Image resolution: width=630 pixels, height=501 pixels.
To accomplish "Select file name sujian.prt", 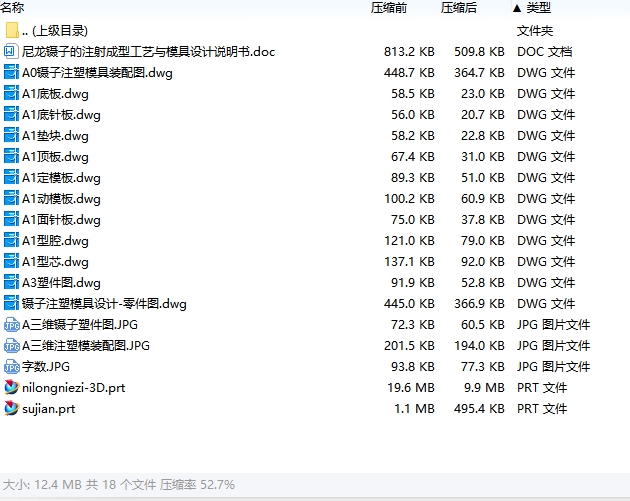I will tap(49, 409).
